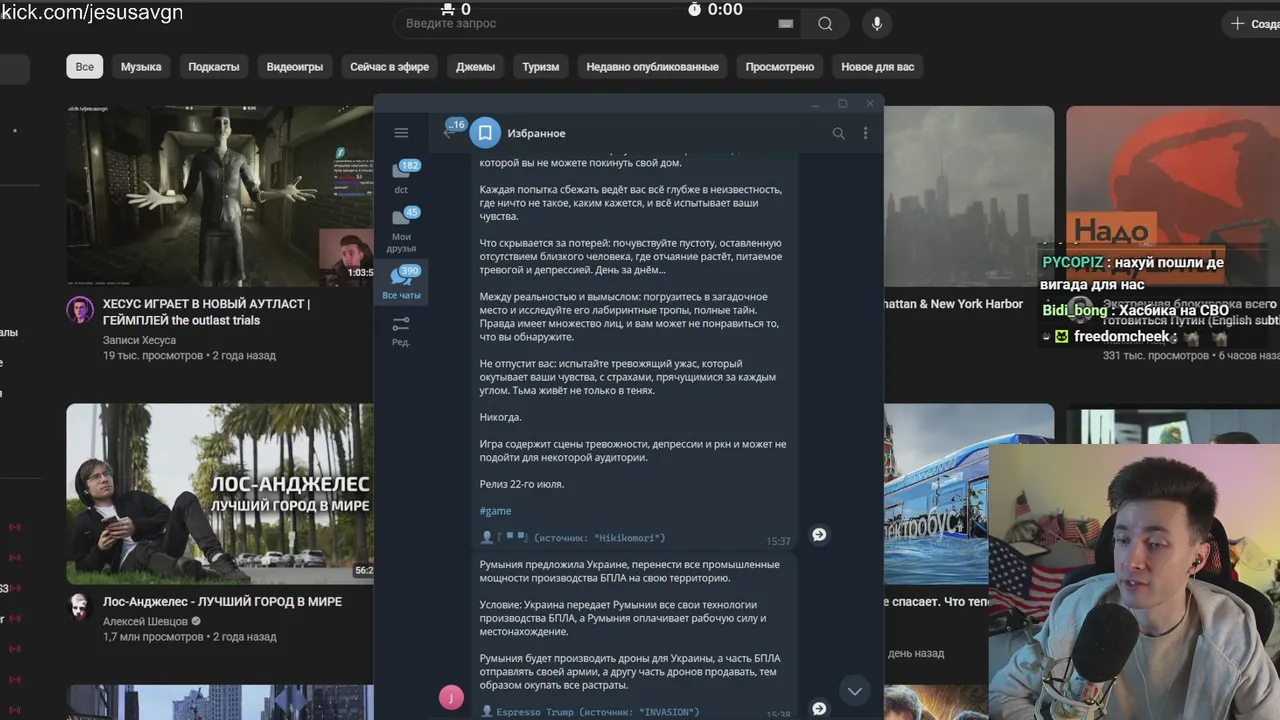1280x720 pixels.
Task: Select the Джемы filter chip
Action: (476, 67)
